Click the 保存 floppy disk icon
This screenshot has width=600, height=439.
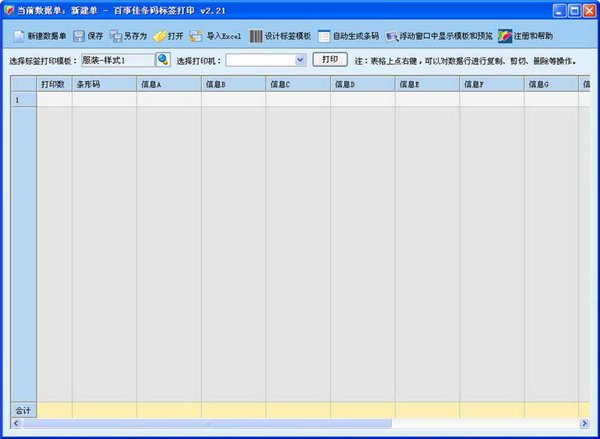click(79, 36)
